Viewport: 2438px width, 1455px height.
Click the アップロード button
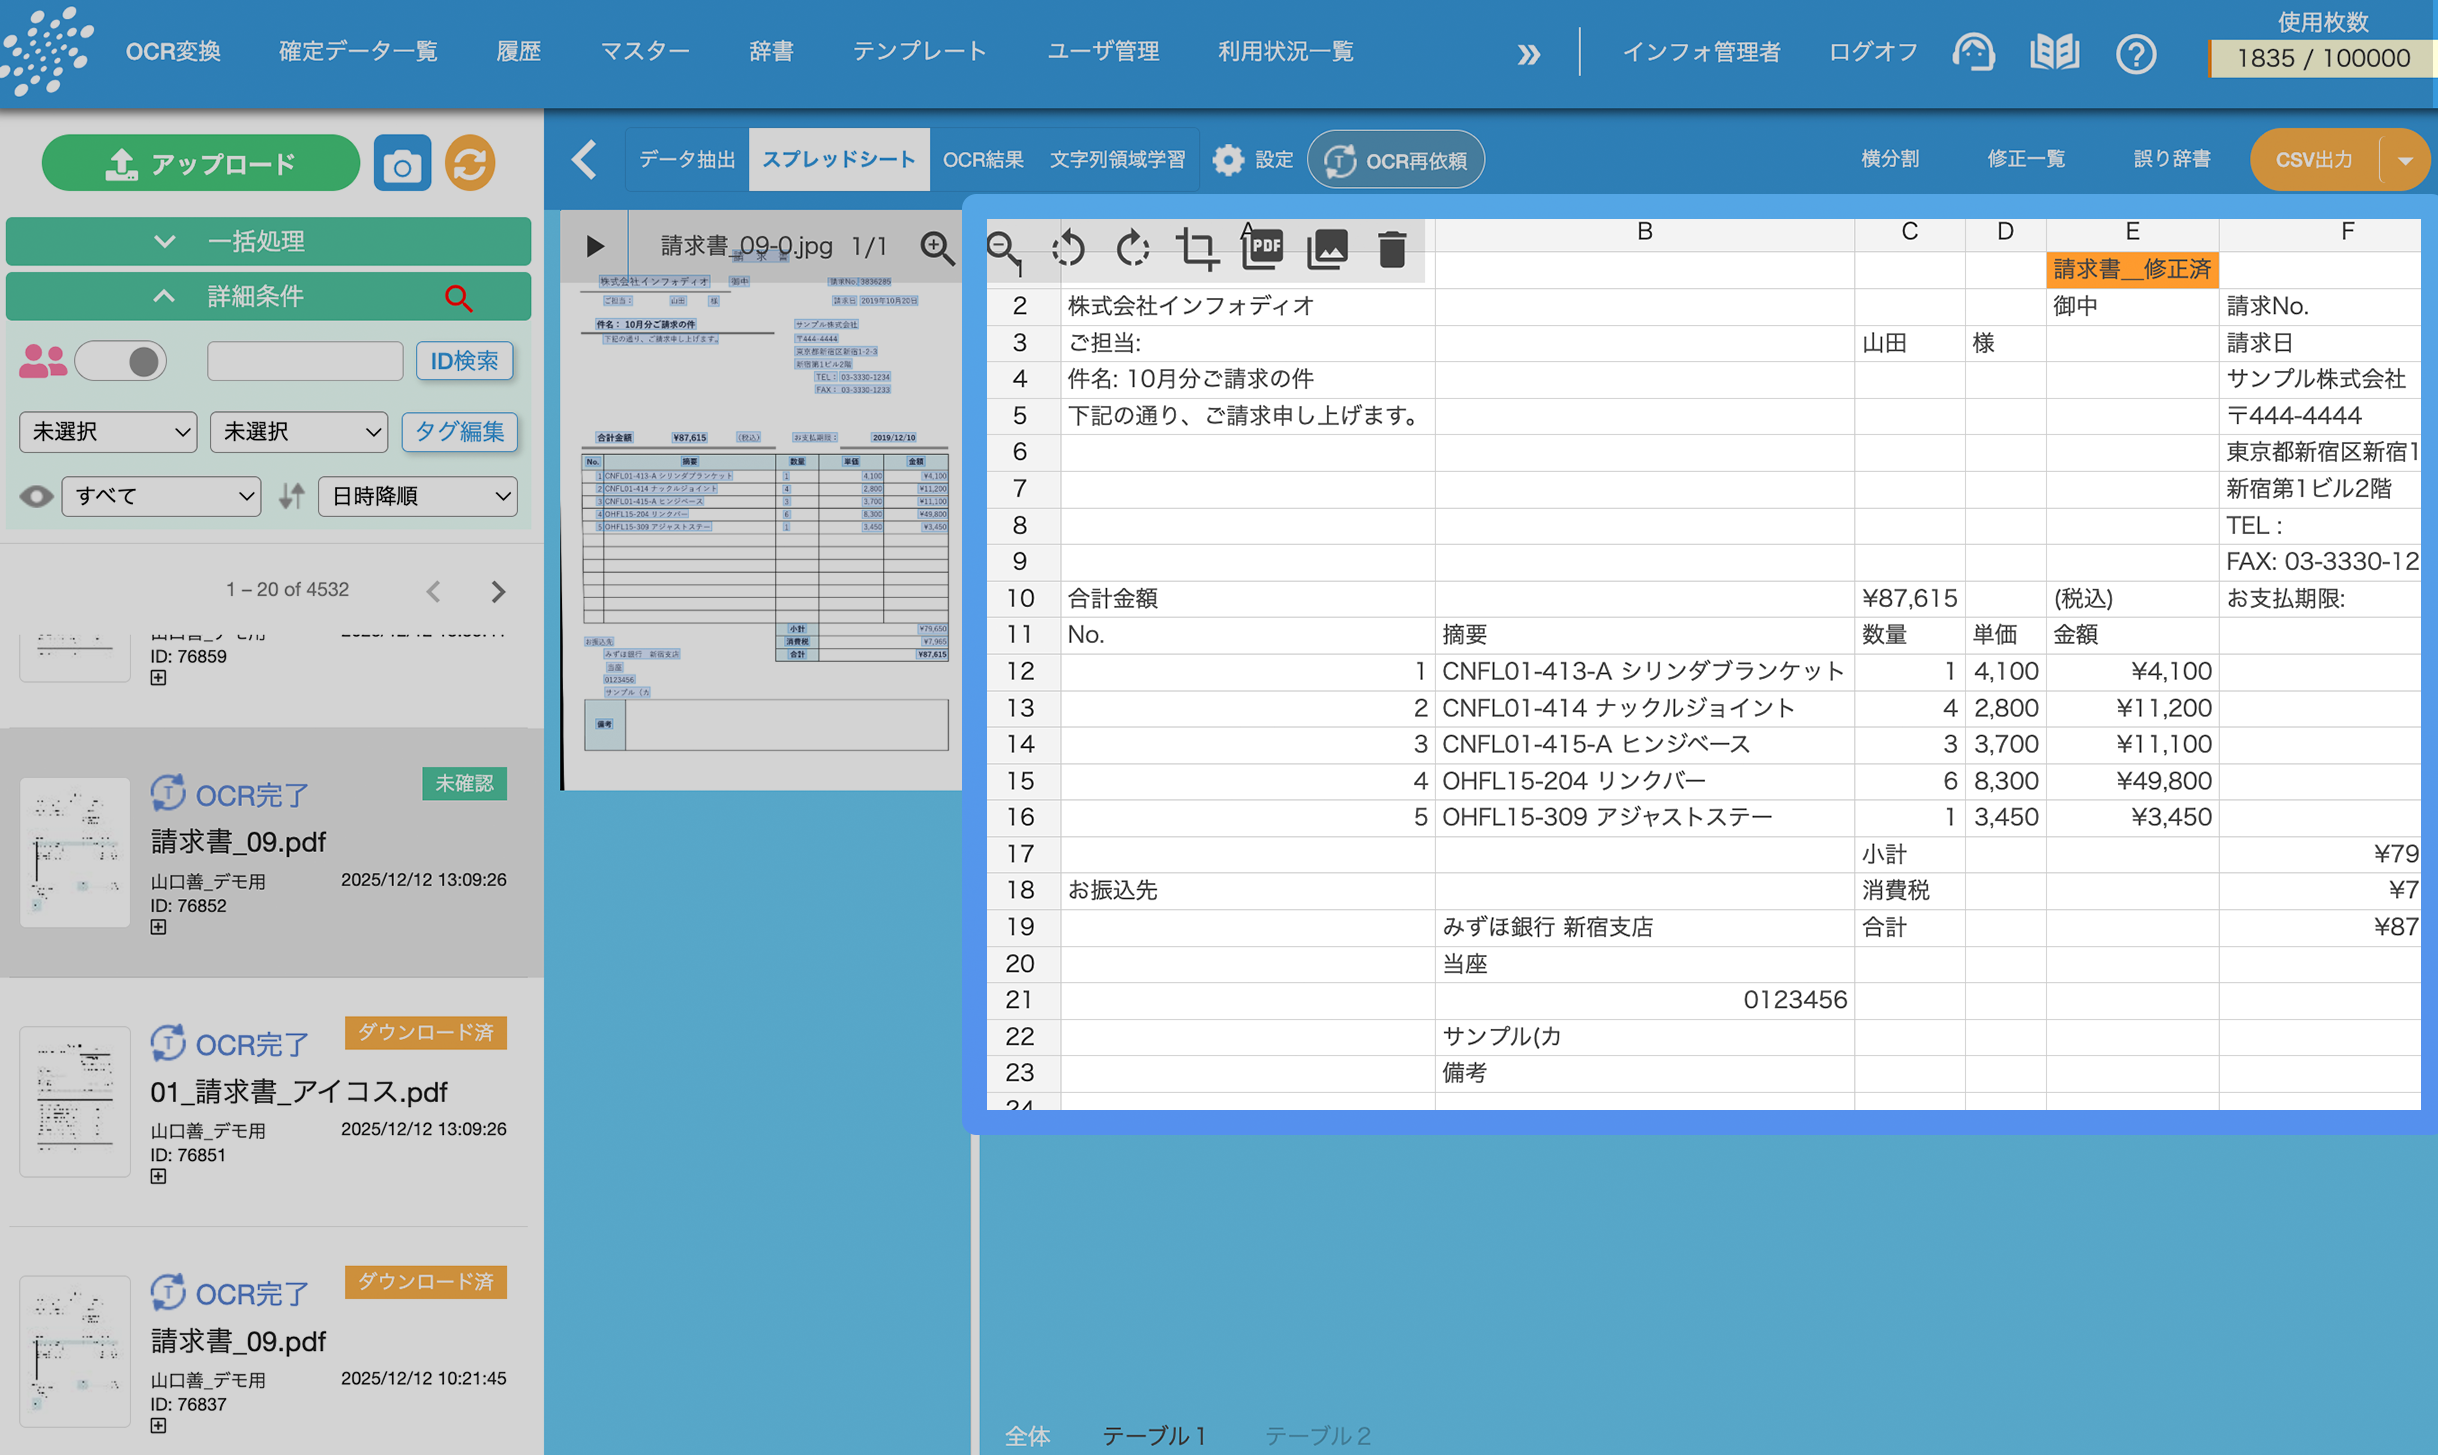[x=201, y=164]
